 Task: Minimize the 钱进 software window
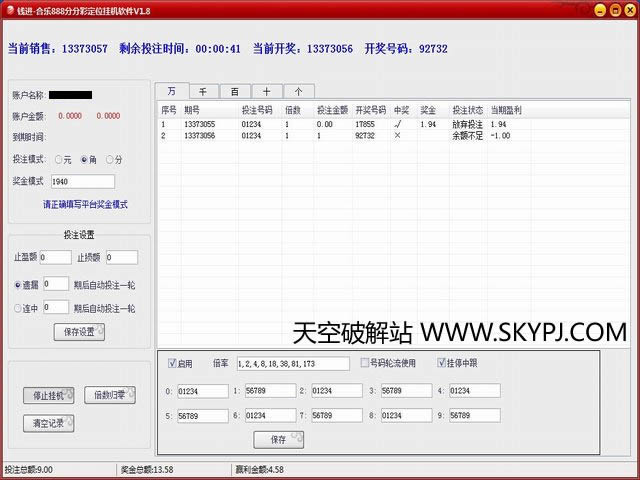[598, 9]
